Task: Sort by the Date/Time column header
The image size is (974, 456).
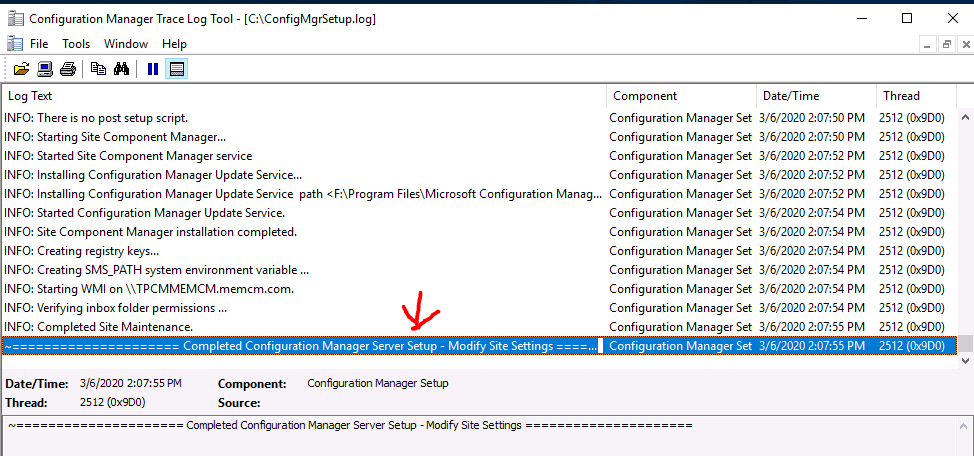Action: tap(817, 96)
